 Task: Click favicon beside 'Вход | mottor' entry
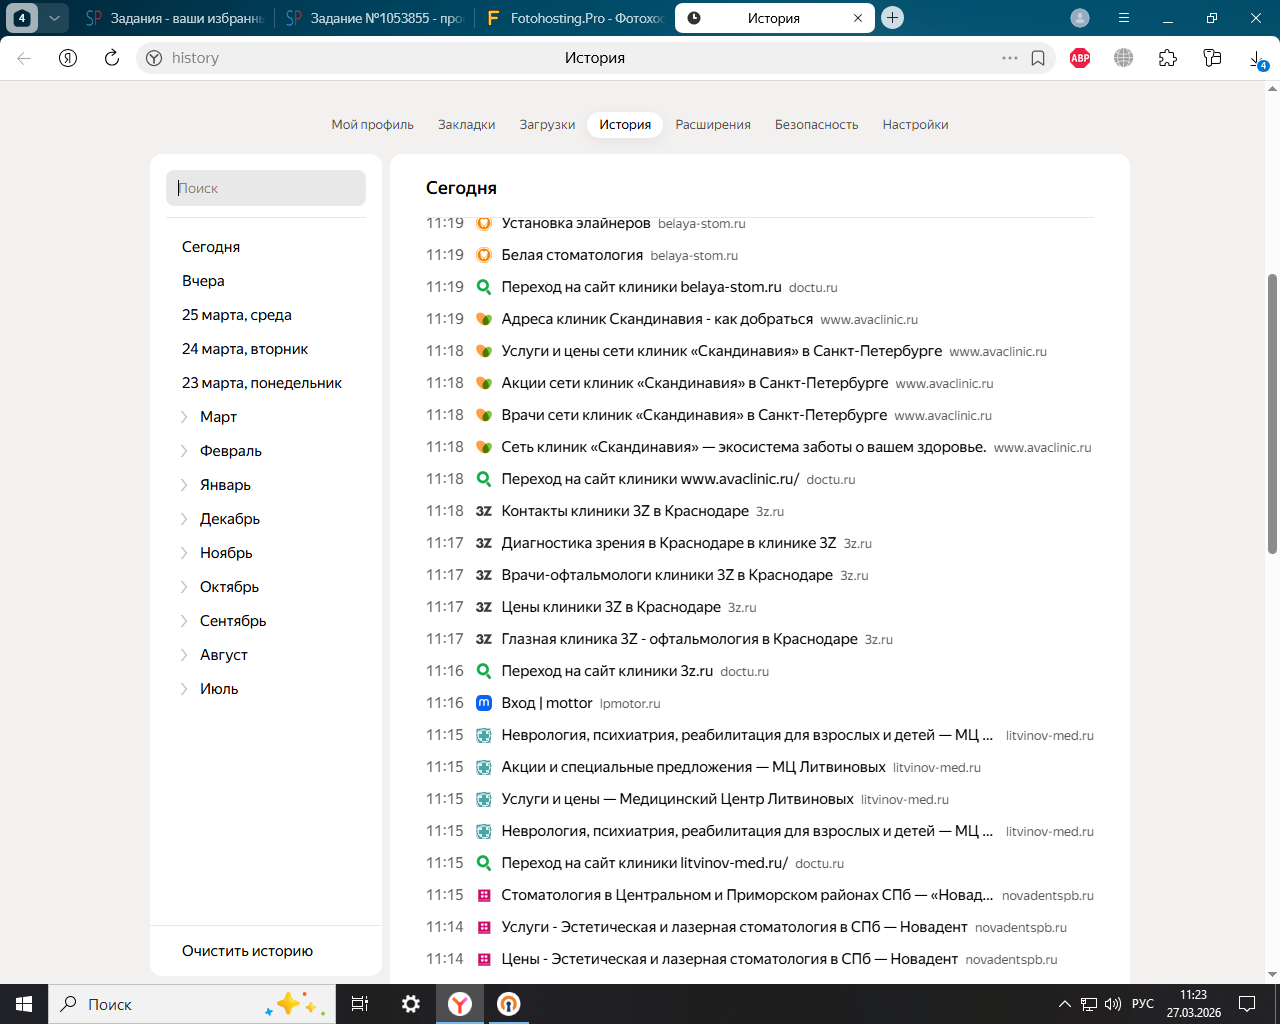(x=484, y=703)
